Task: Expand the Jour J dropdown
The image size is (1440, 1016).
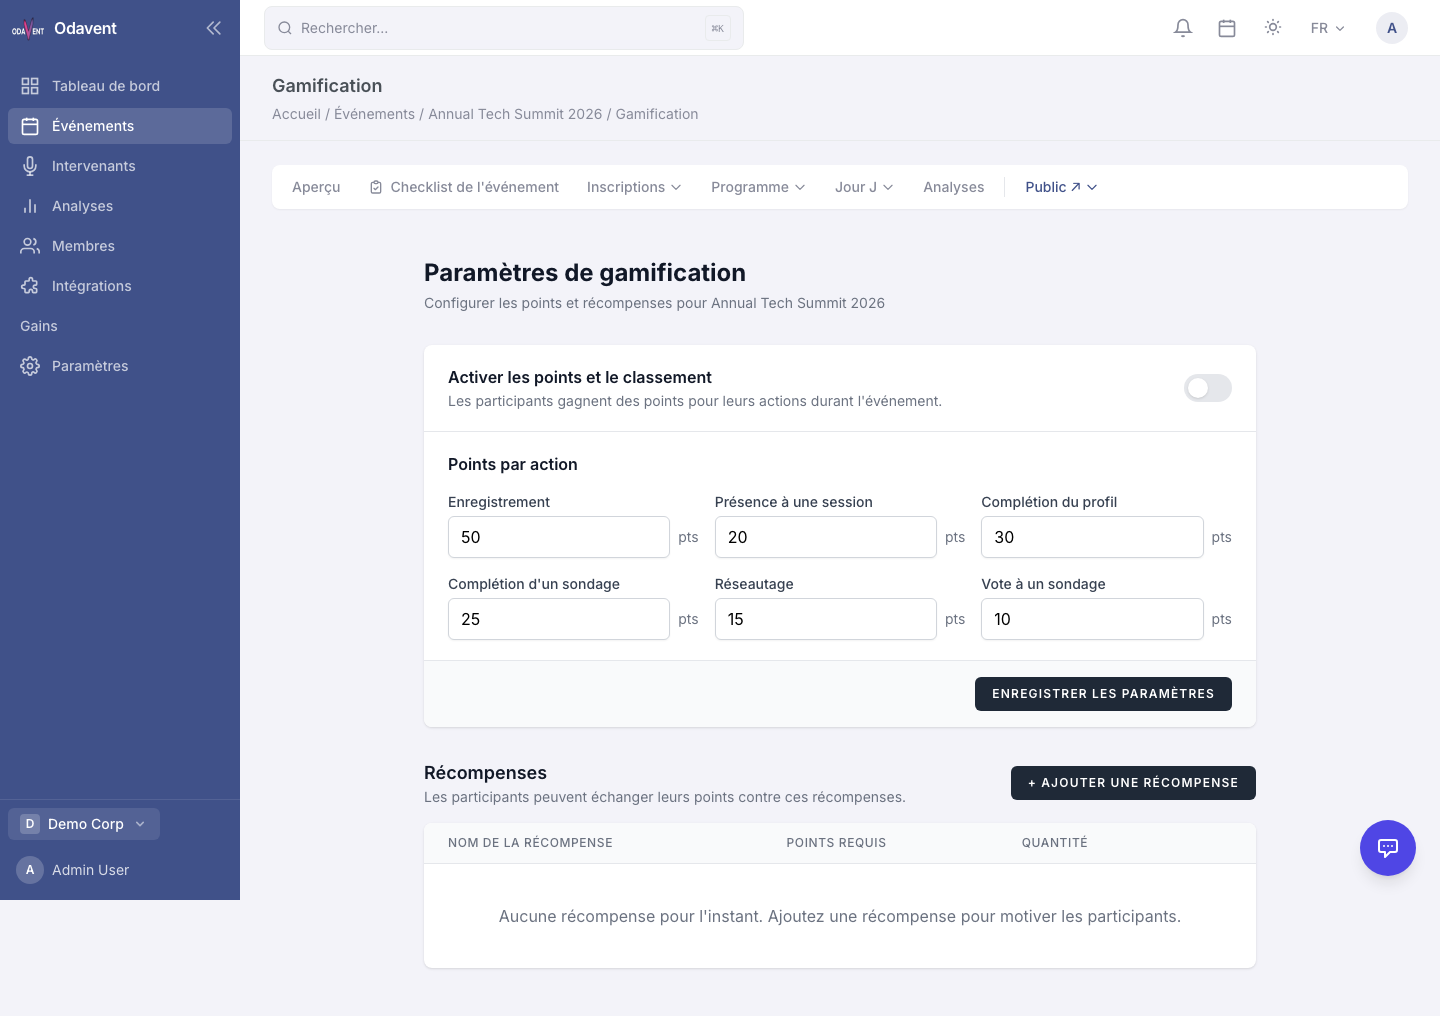Action: [864, 187]
